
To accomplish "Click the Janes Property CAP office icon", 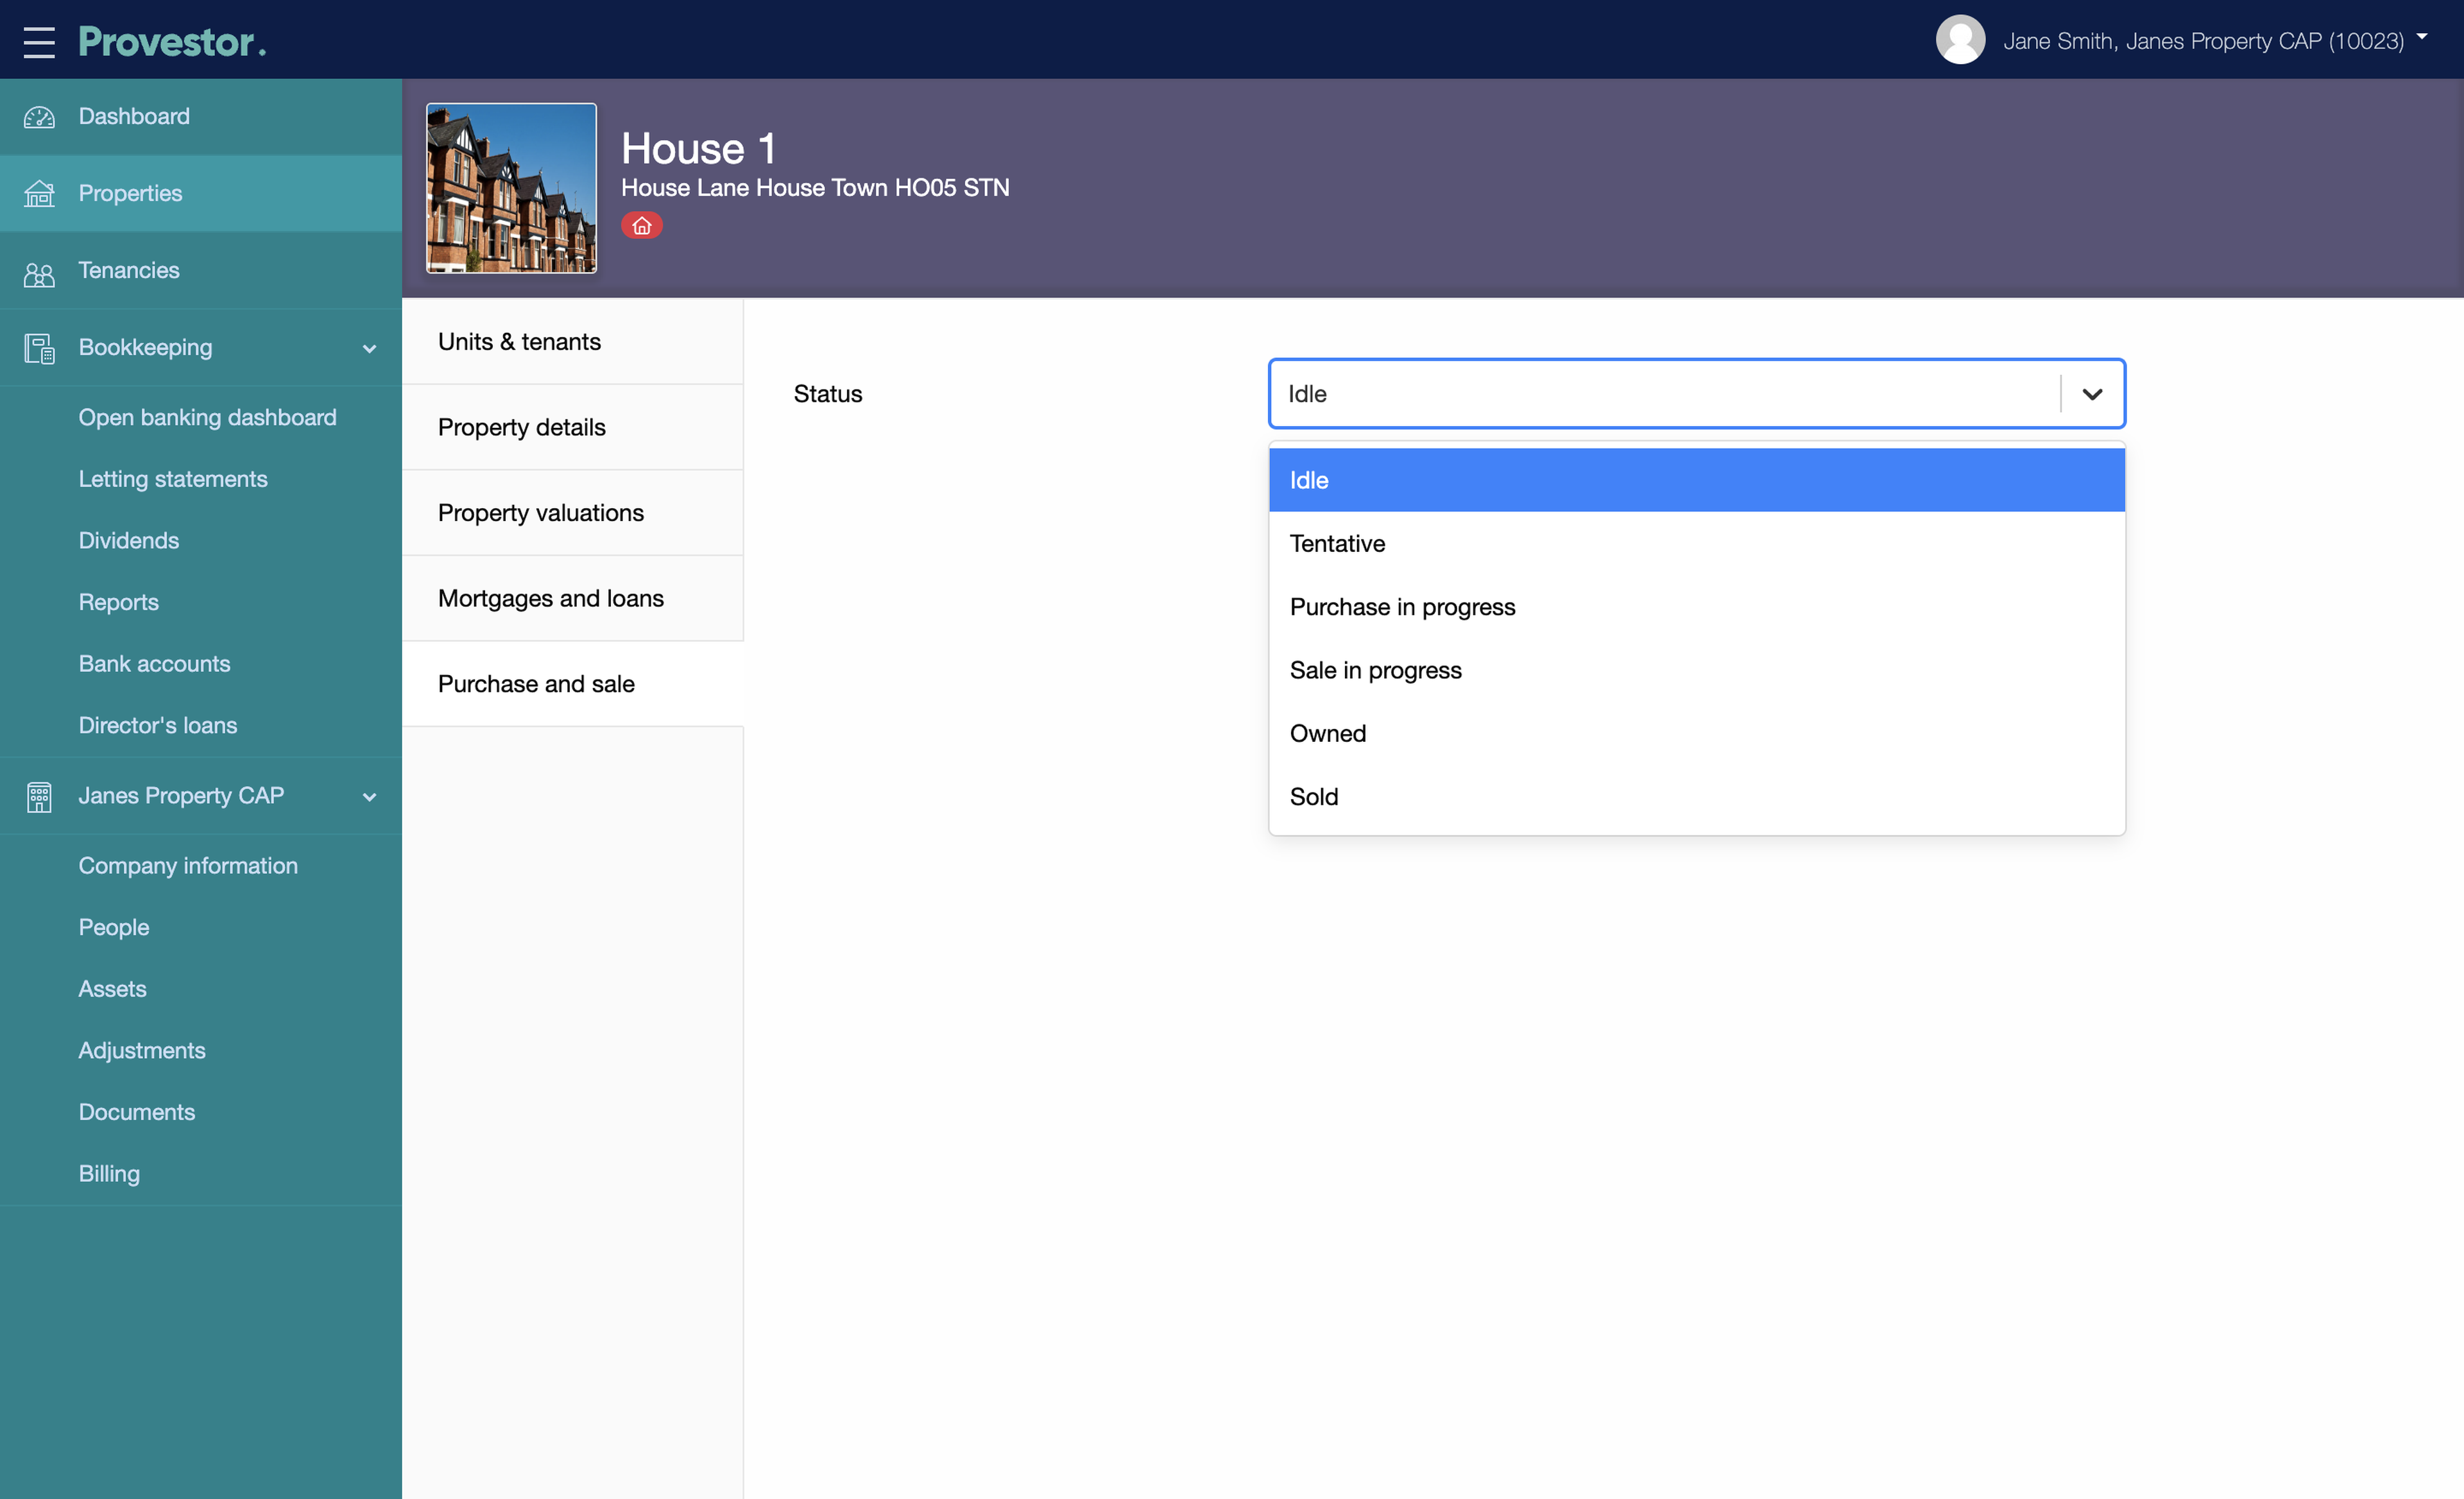I will [39, 796].
